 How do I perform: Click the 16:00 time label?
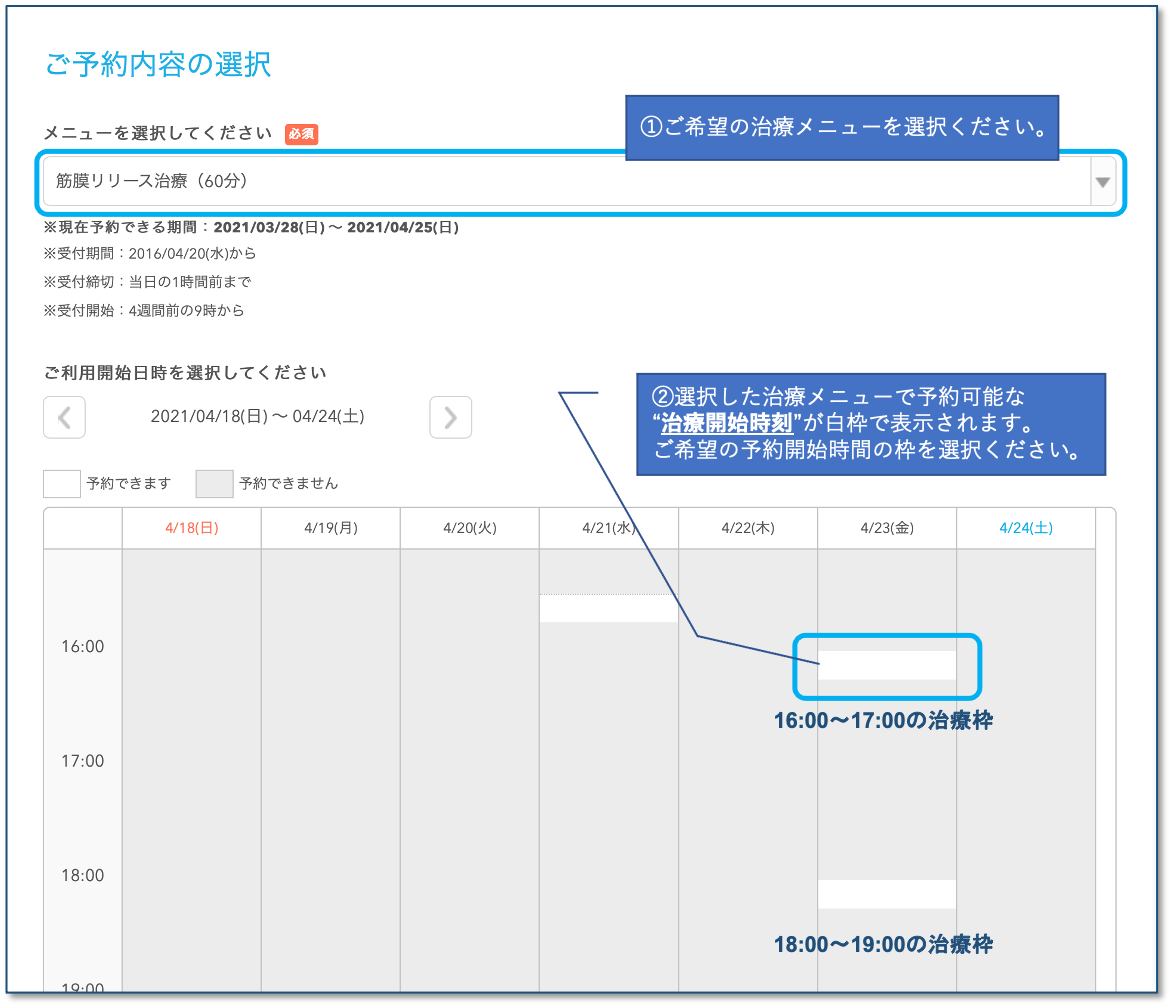click(x=82, y=646)
